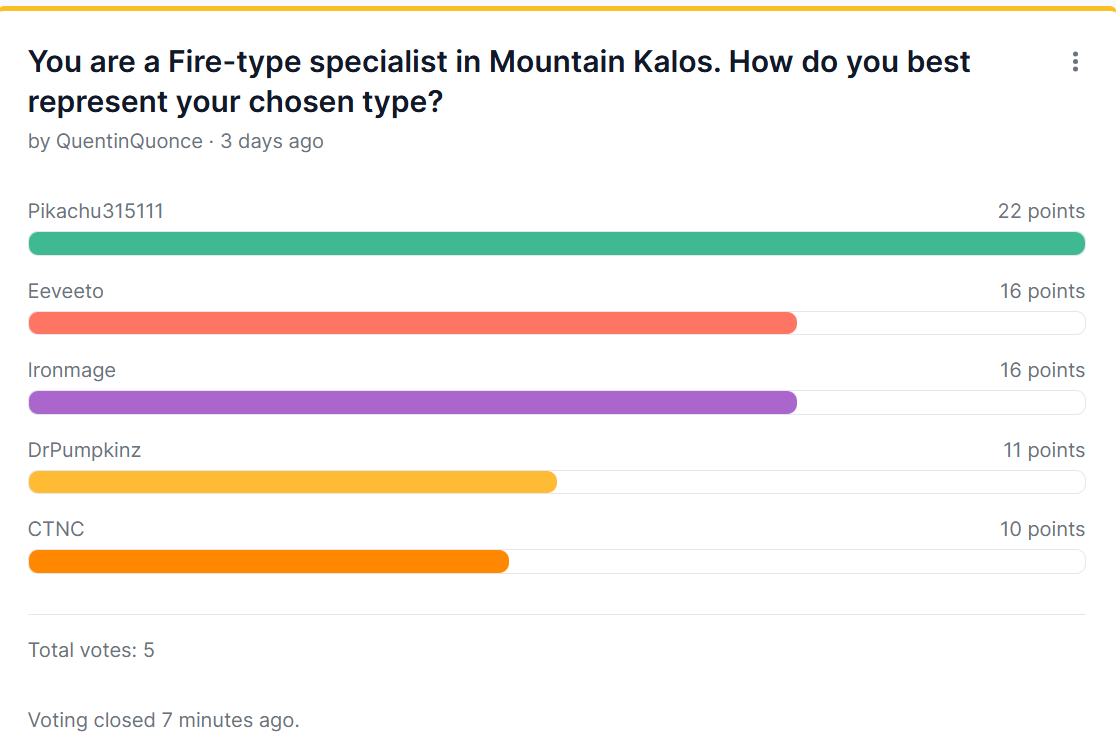1116x754 pixels.
Task: Click the Eeveeto option label
Action: 66,291
